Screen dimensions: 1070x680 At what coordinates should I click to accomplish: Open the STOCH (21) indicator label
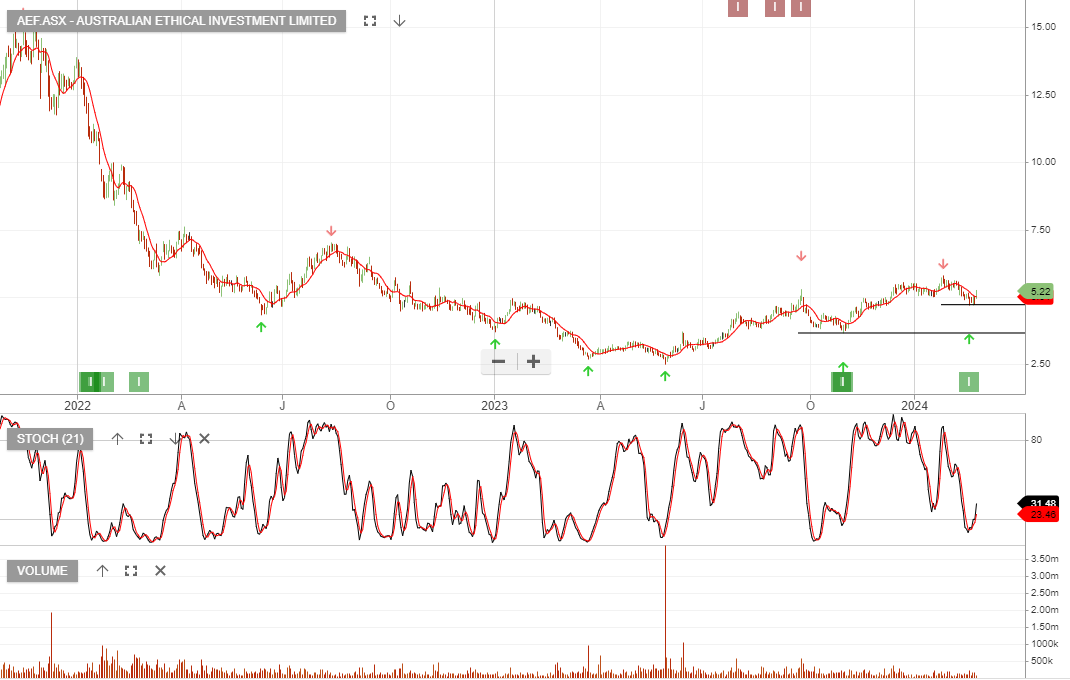[x=48, y=439]
